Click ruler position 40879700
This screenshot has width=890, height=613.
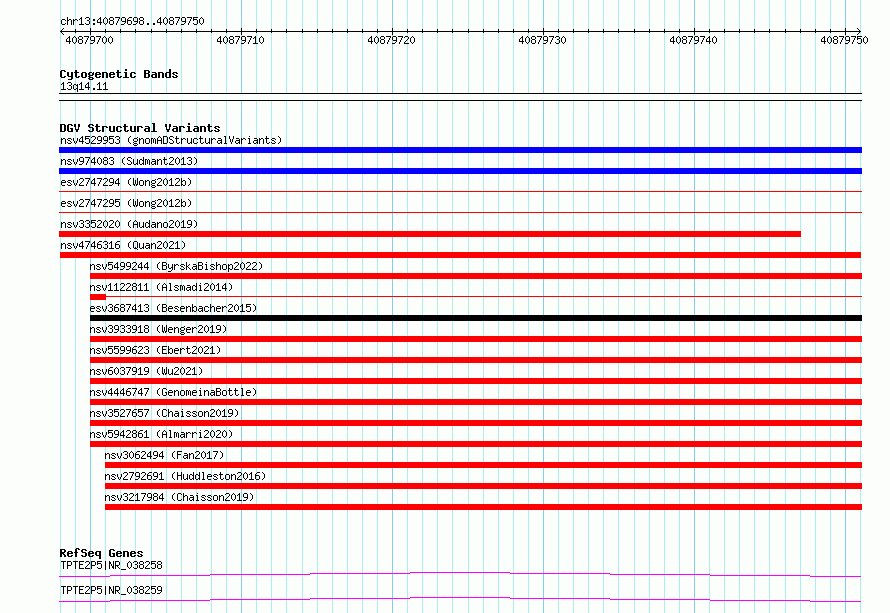tap(89, 40)
